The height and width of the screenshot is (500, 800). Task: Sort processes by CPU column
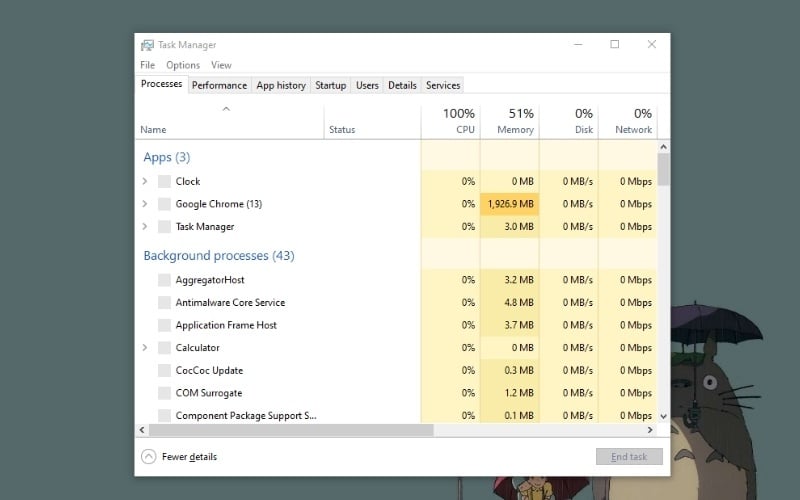(451, 122)
